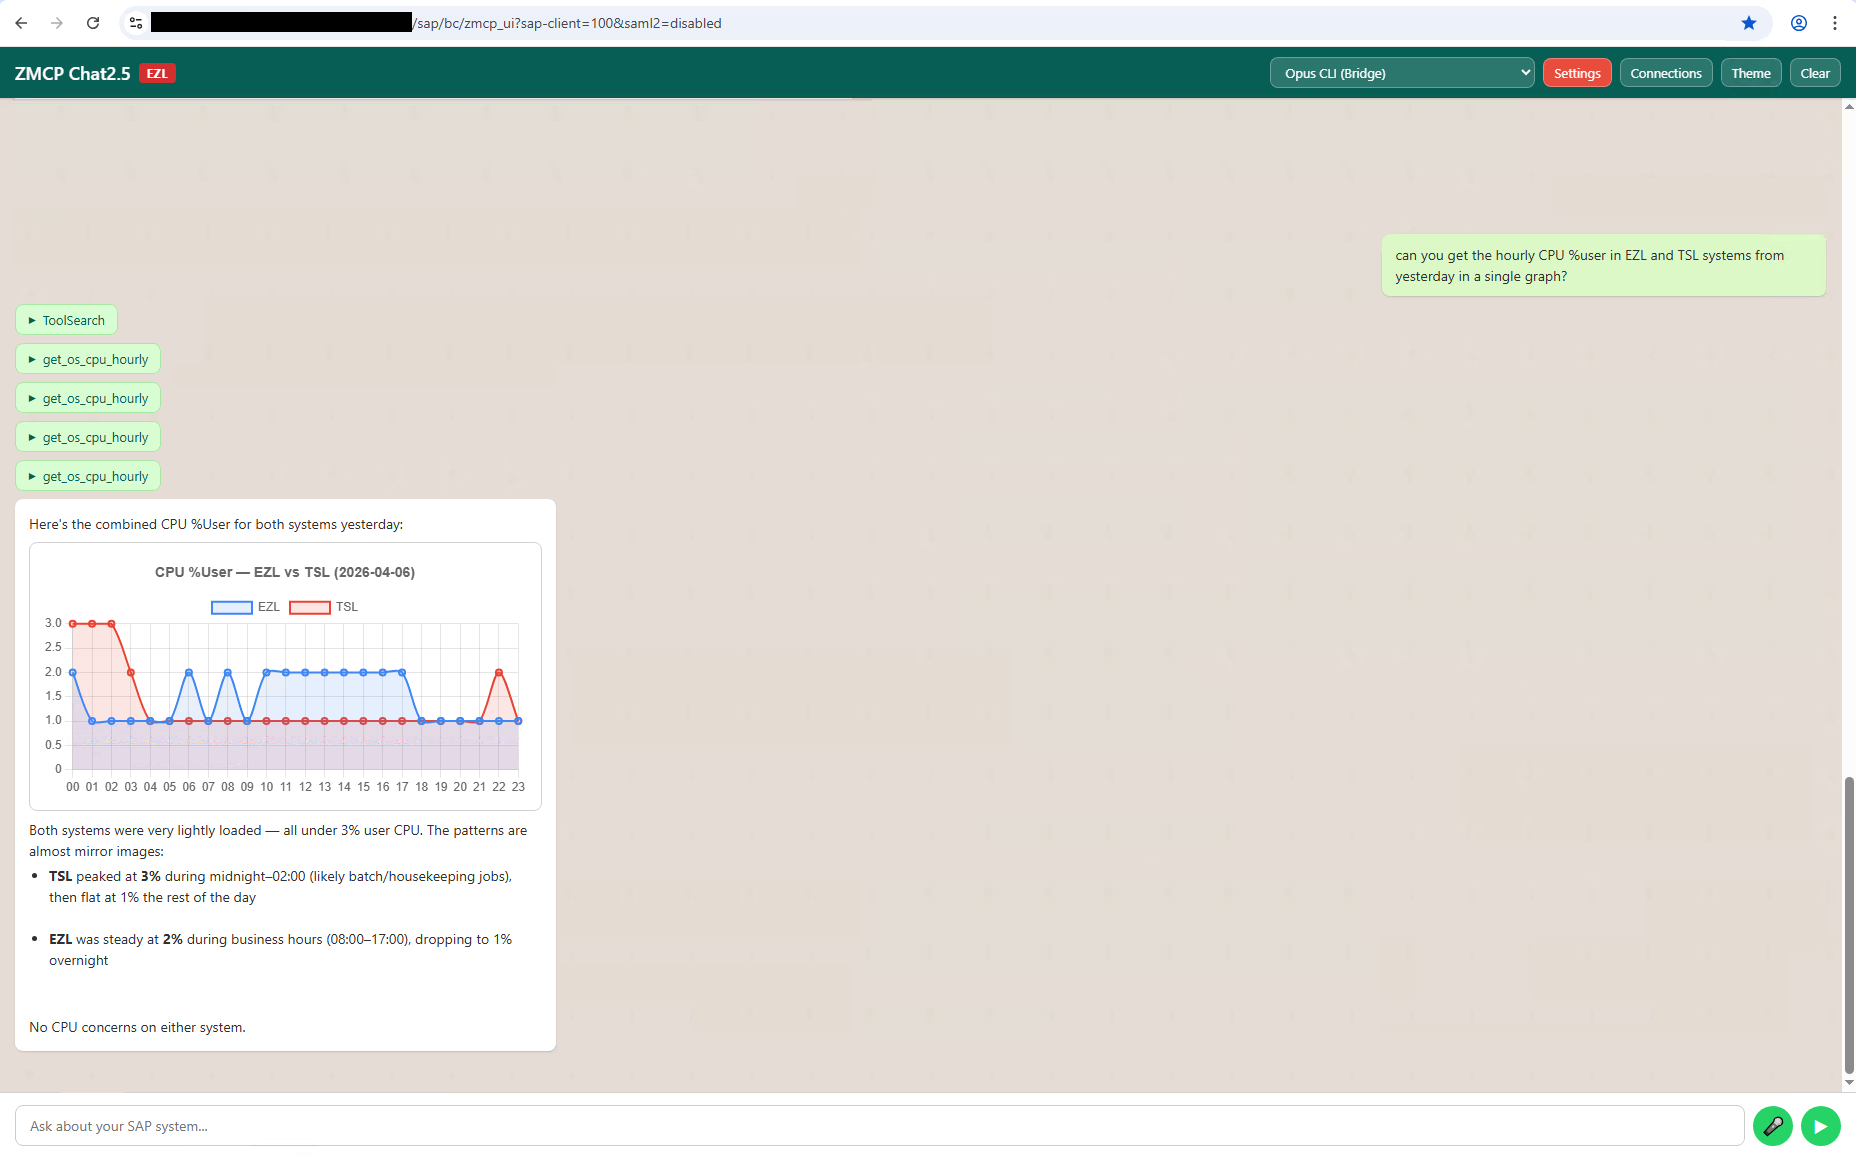
Task: Click the vertical scrollbar thumb
Action: (x=1849, y=924)
